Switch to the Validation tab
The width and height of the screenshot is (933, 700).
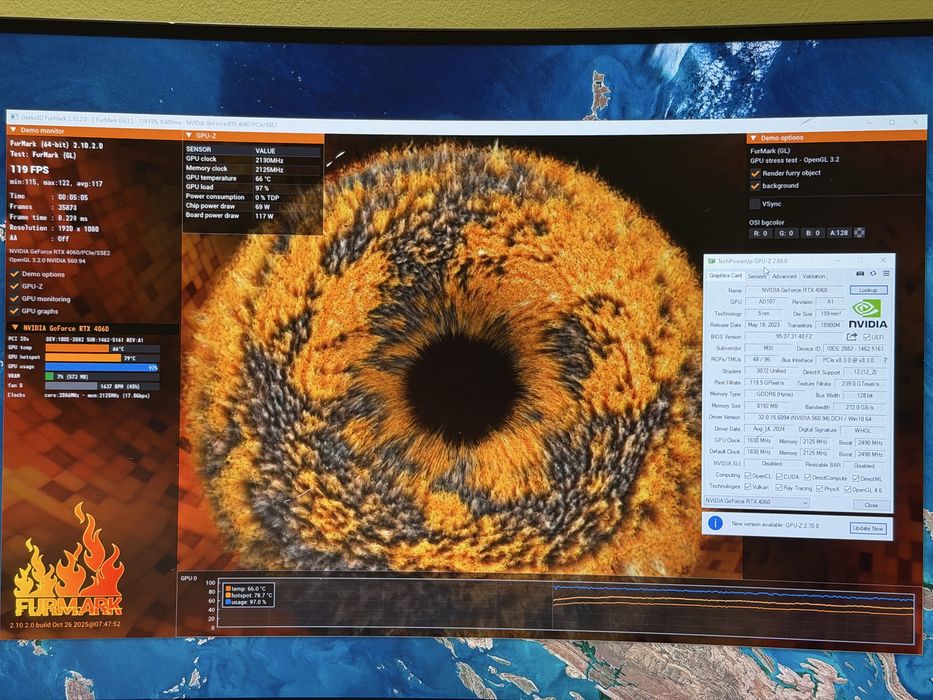[813, 276]
